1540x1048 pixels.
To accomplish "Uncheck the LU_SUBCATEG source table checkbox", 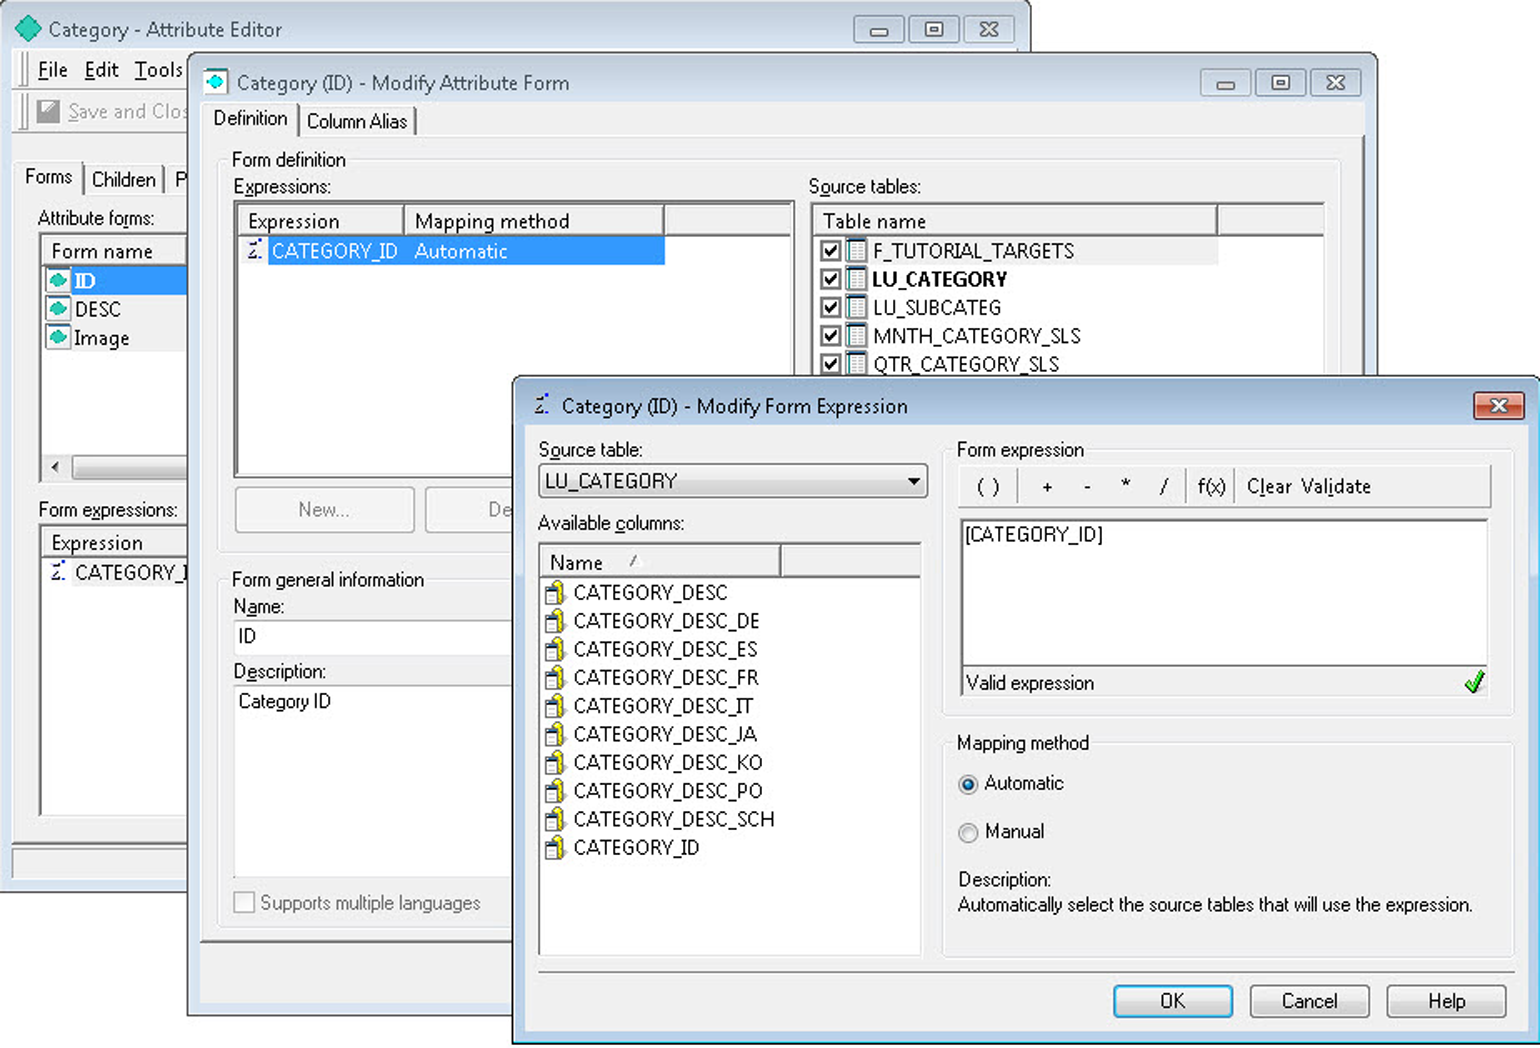I will coord(830,307).
